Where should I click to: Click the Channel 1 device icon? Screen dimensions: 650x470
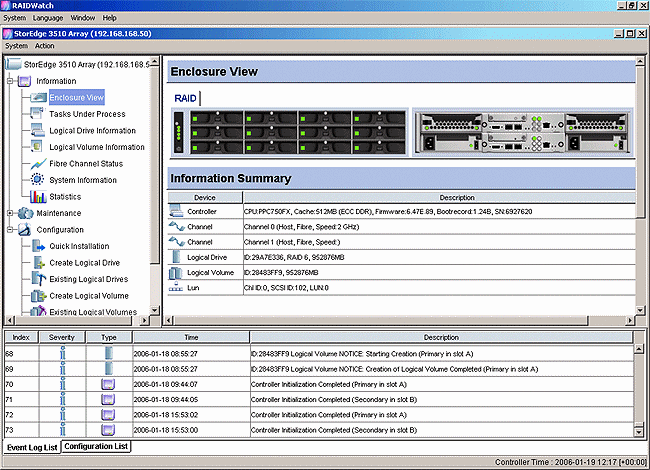pos(176,242)
